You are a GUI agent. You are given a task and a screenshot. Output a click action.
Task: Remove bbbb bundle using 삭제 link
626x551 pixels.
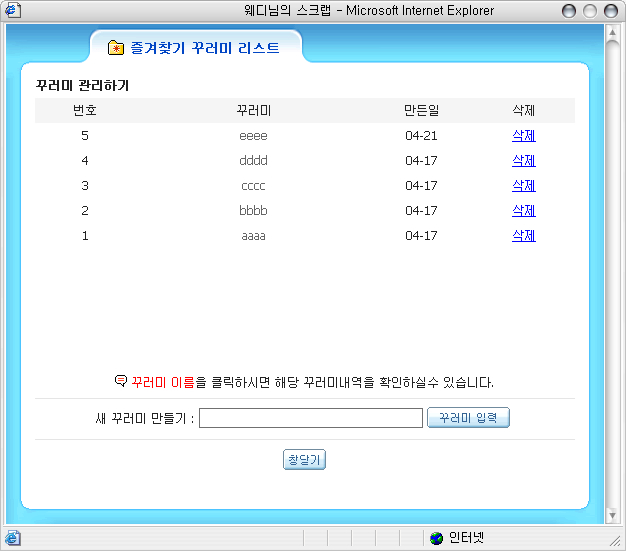click(523, 211)
